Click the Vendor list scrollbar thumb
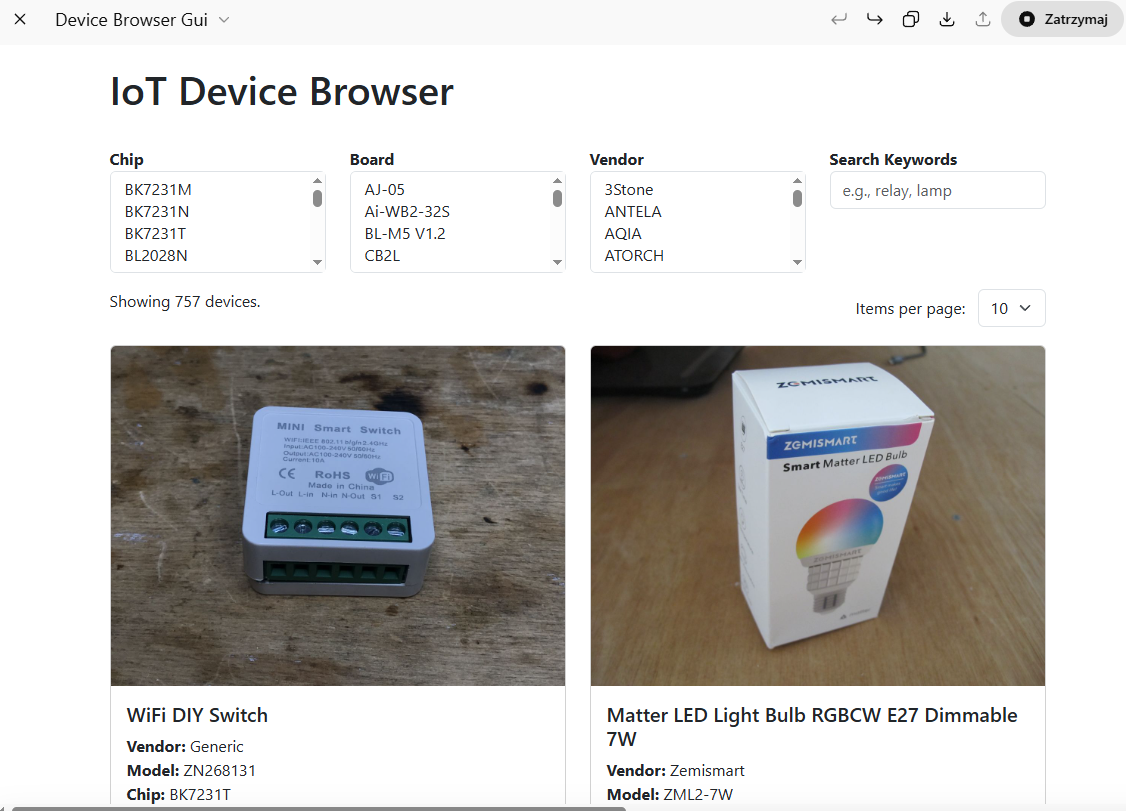Viewport: 1126px width, 811px height. click(x=797, y=198)
